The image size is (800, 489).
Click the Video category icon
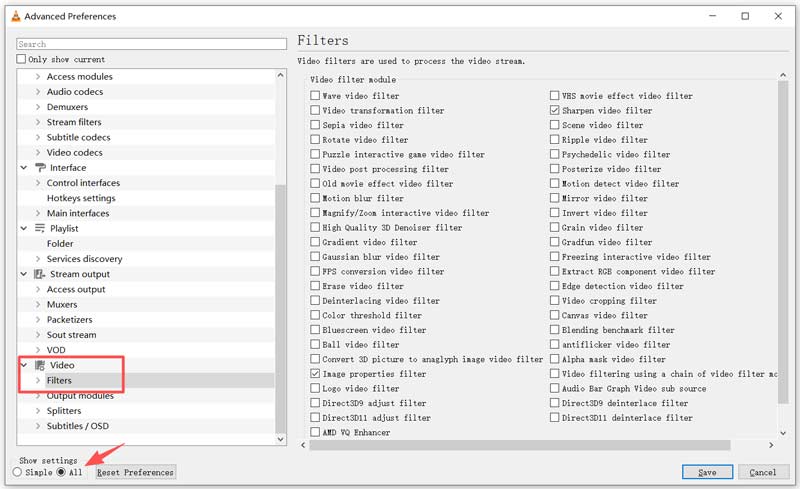[x=40, y=366]
